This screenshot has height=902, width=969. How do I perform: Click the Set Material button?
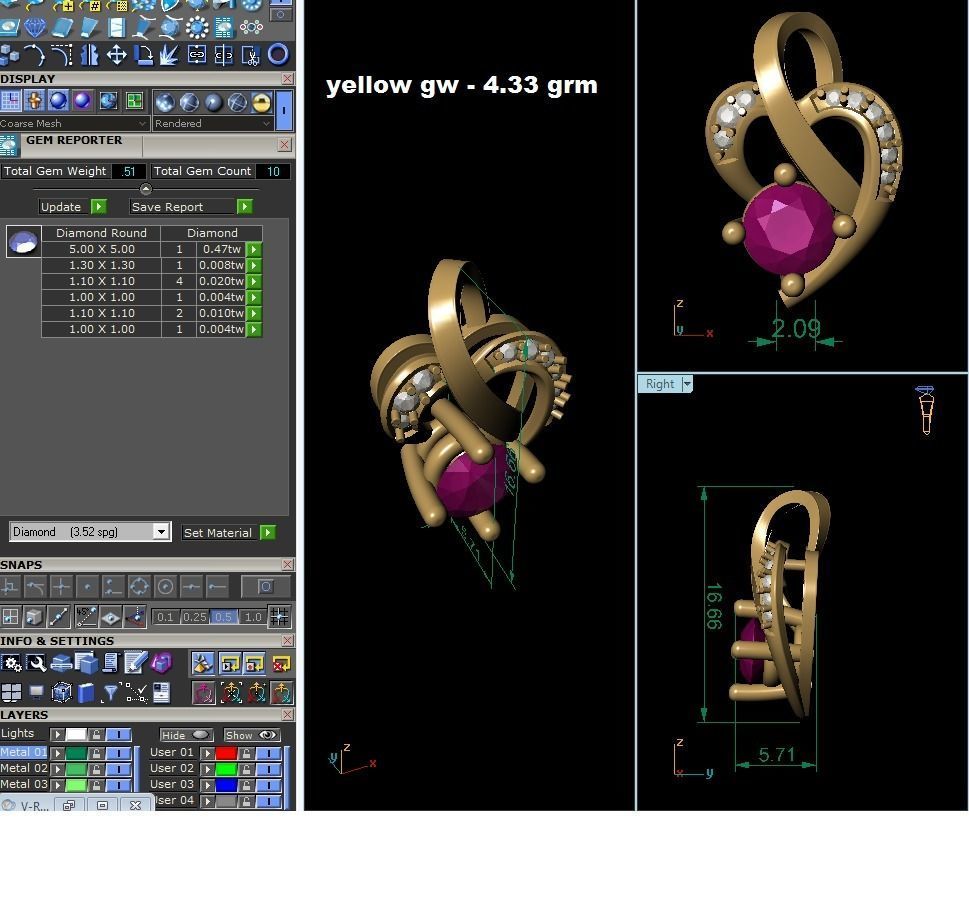229,533
